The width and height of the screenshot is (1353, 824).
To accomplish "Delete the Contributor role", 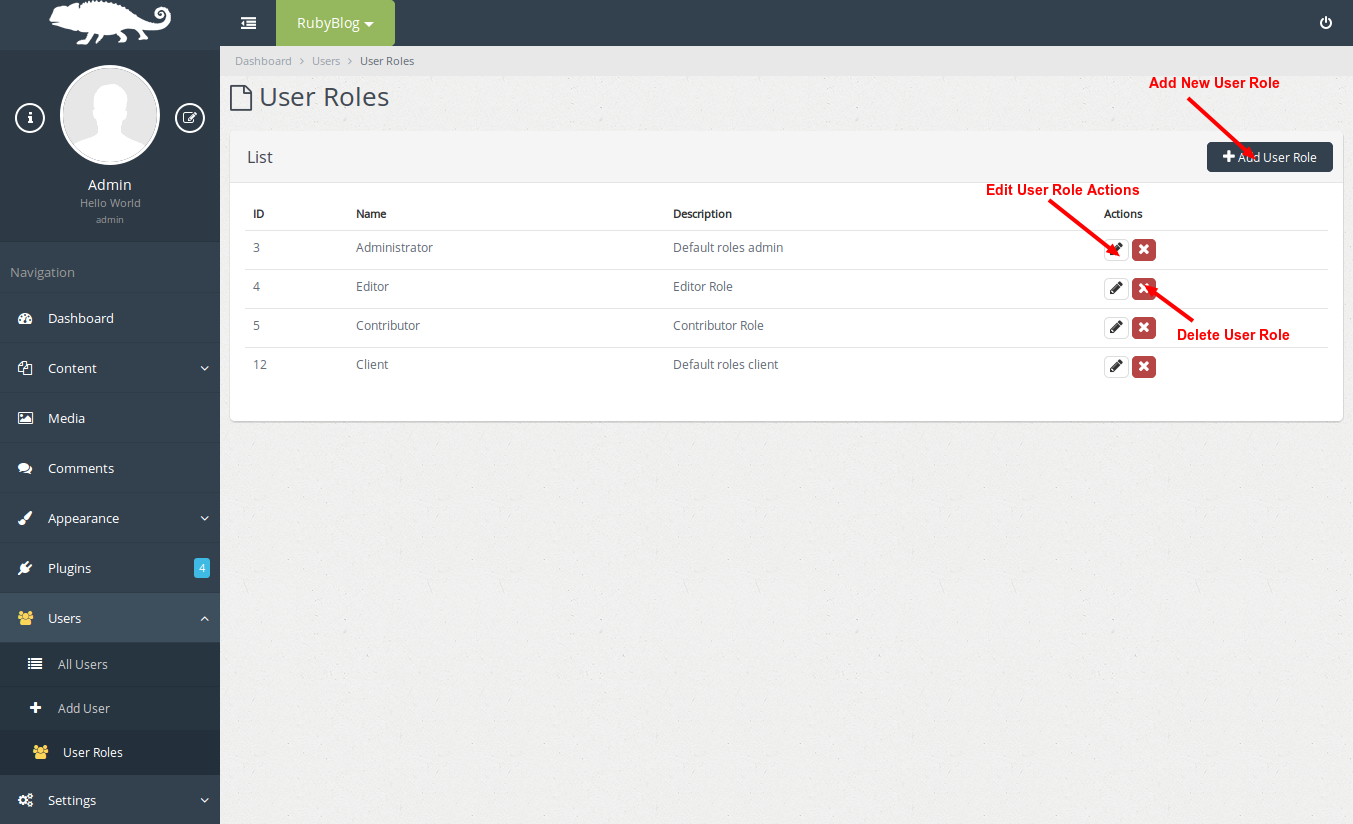I will click(1144, 328).
